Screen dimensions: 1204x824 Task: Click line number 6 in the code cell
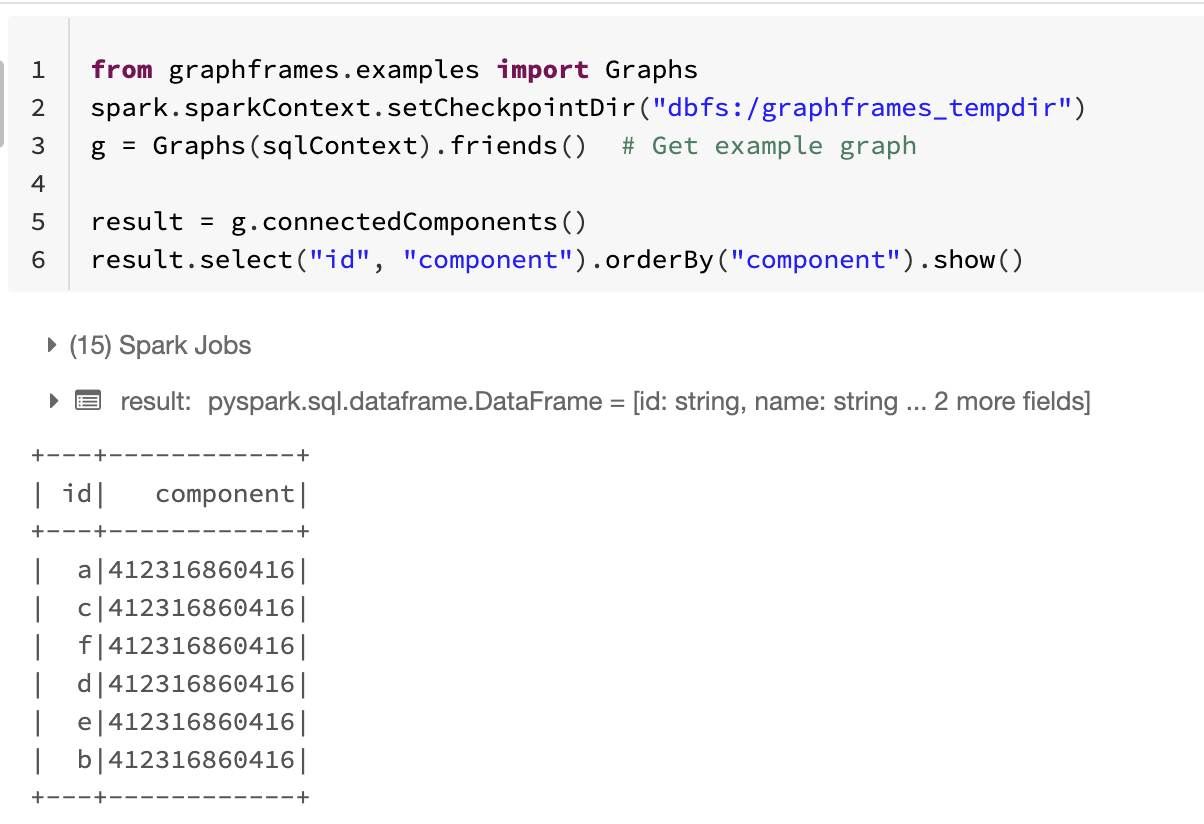(37, 259)
